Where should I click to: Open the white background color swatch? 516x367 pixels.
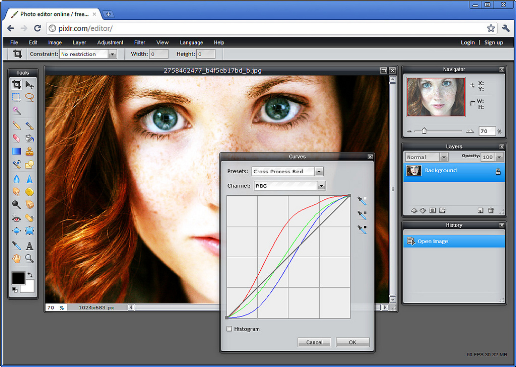29,288
